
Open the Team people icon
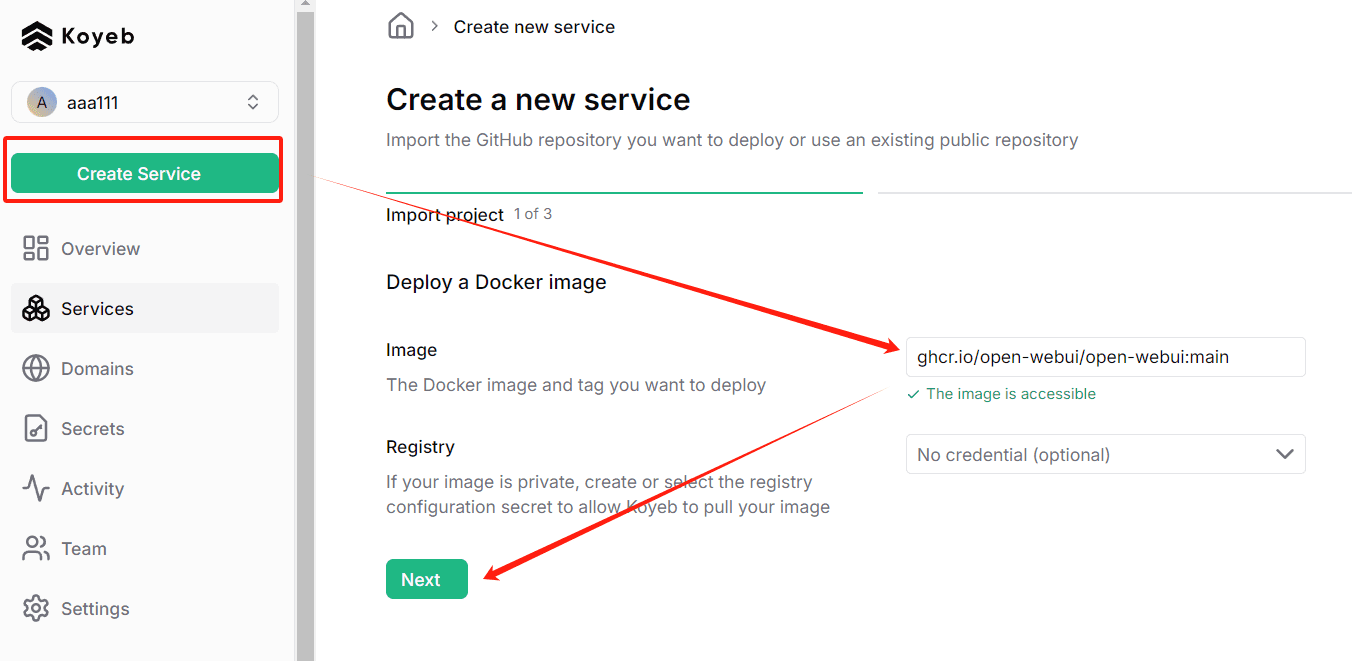coord(36,548)
